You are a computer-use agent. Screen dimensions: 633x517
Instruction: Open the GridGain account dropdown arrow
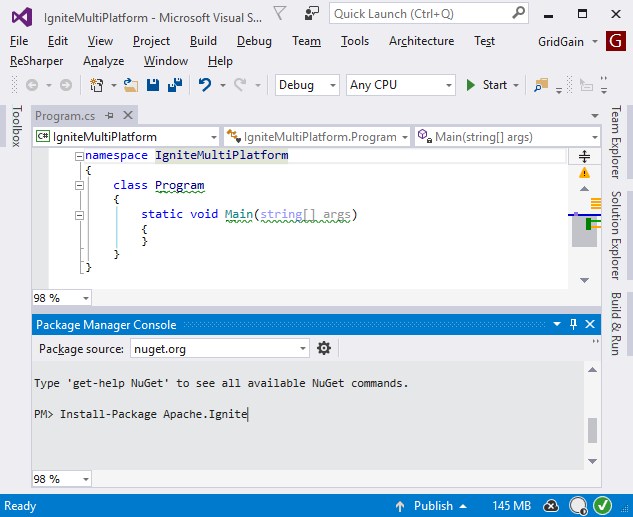coord(595,42)
